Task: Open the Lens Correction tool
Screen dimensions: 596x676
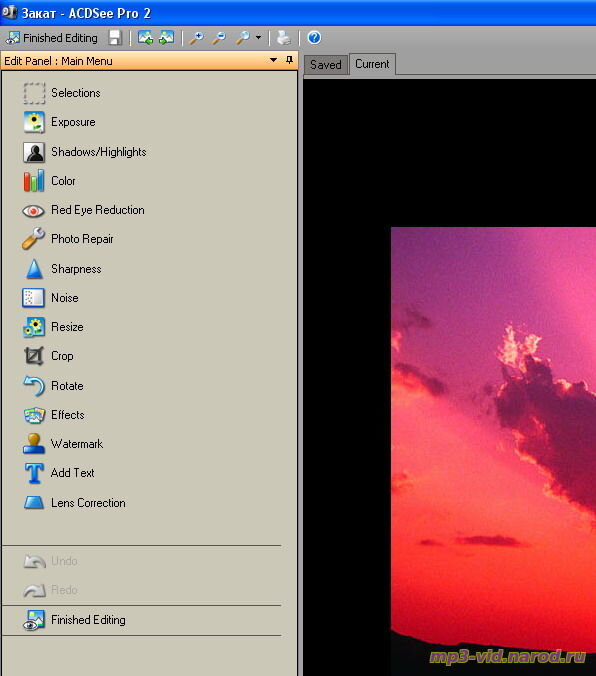Action: [x=74, y=503]
